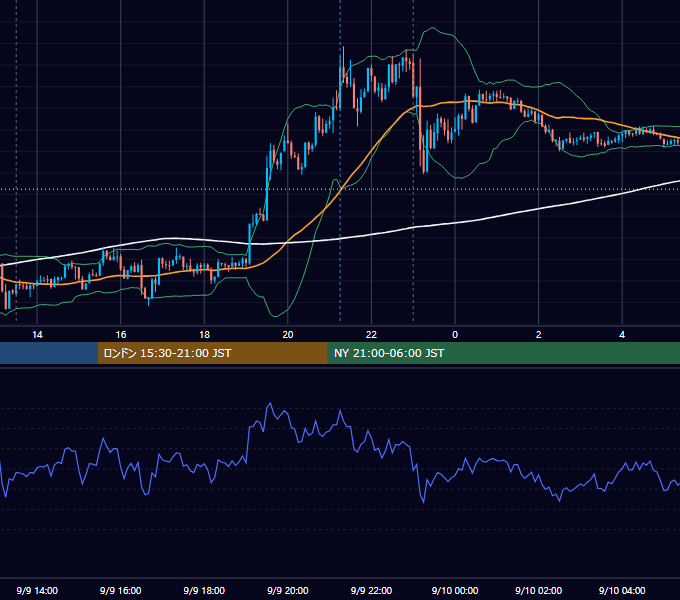Select the 2 hour label on time axis
This screenshot has width=680, height=600.
[x=539, y=335]
